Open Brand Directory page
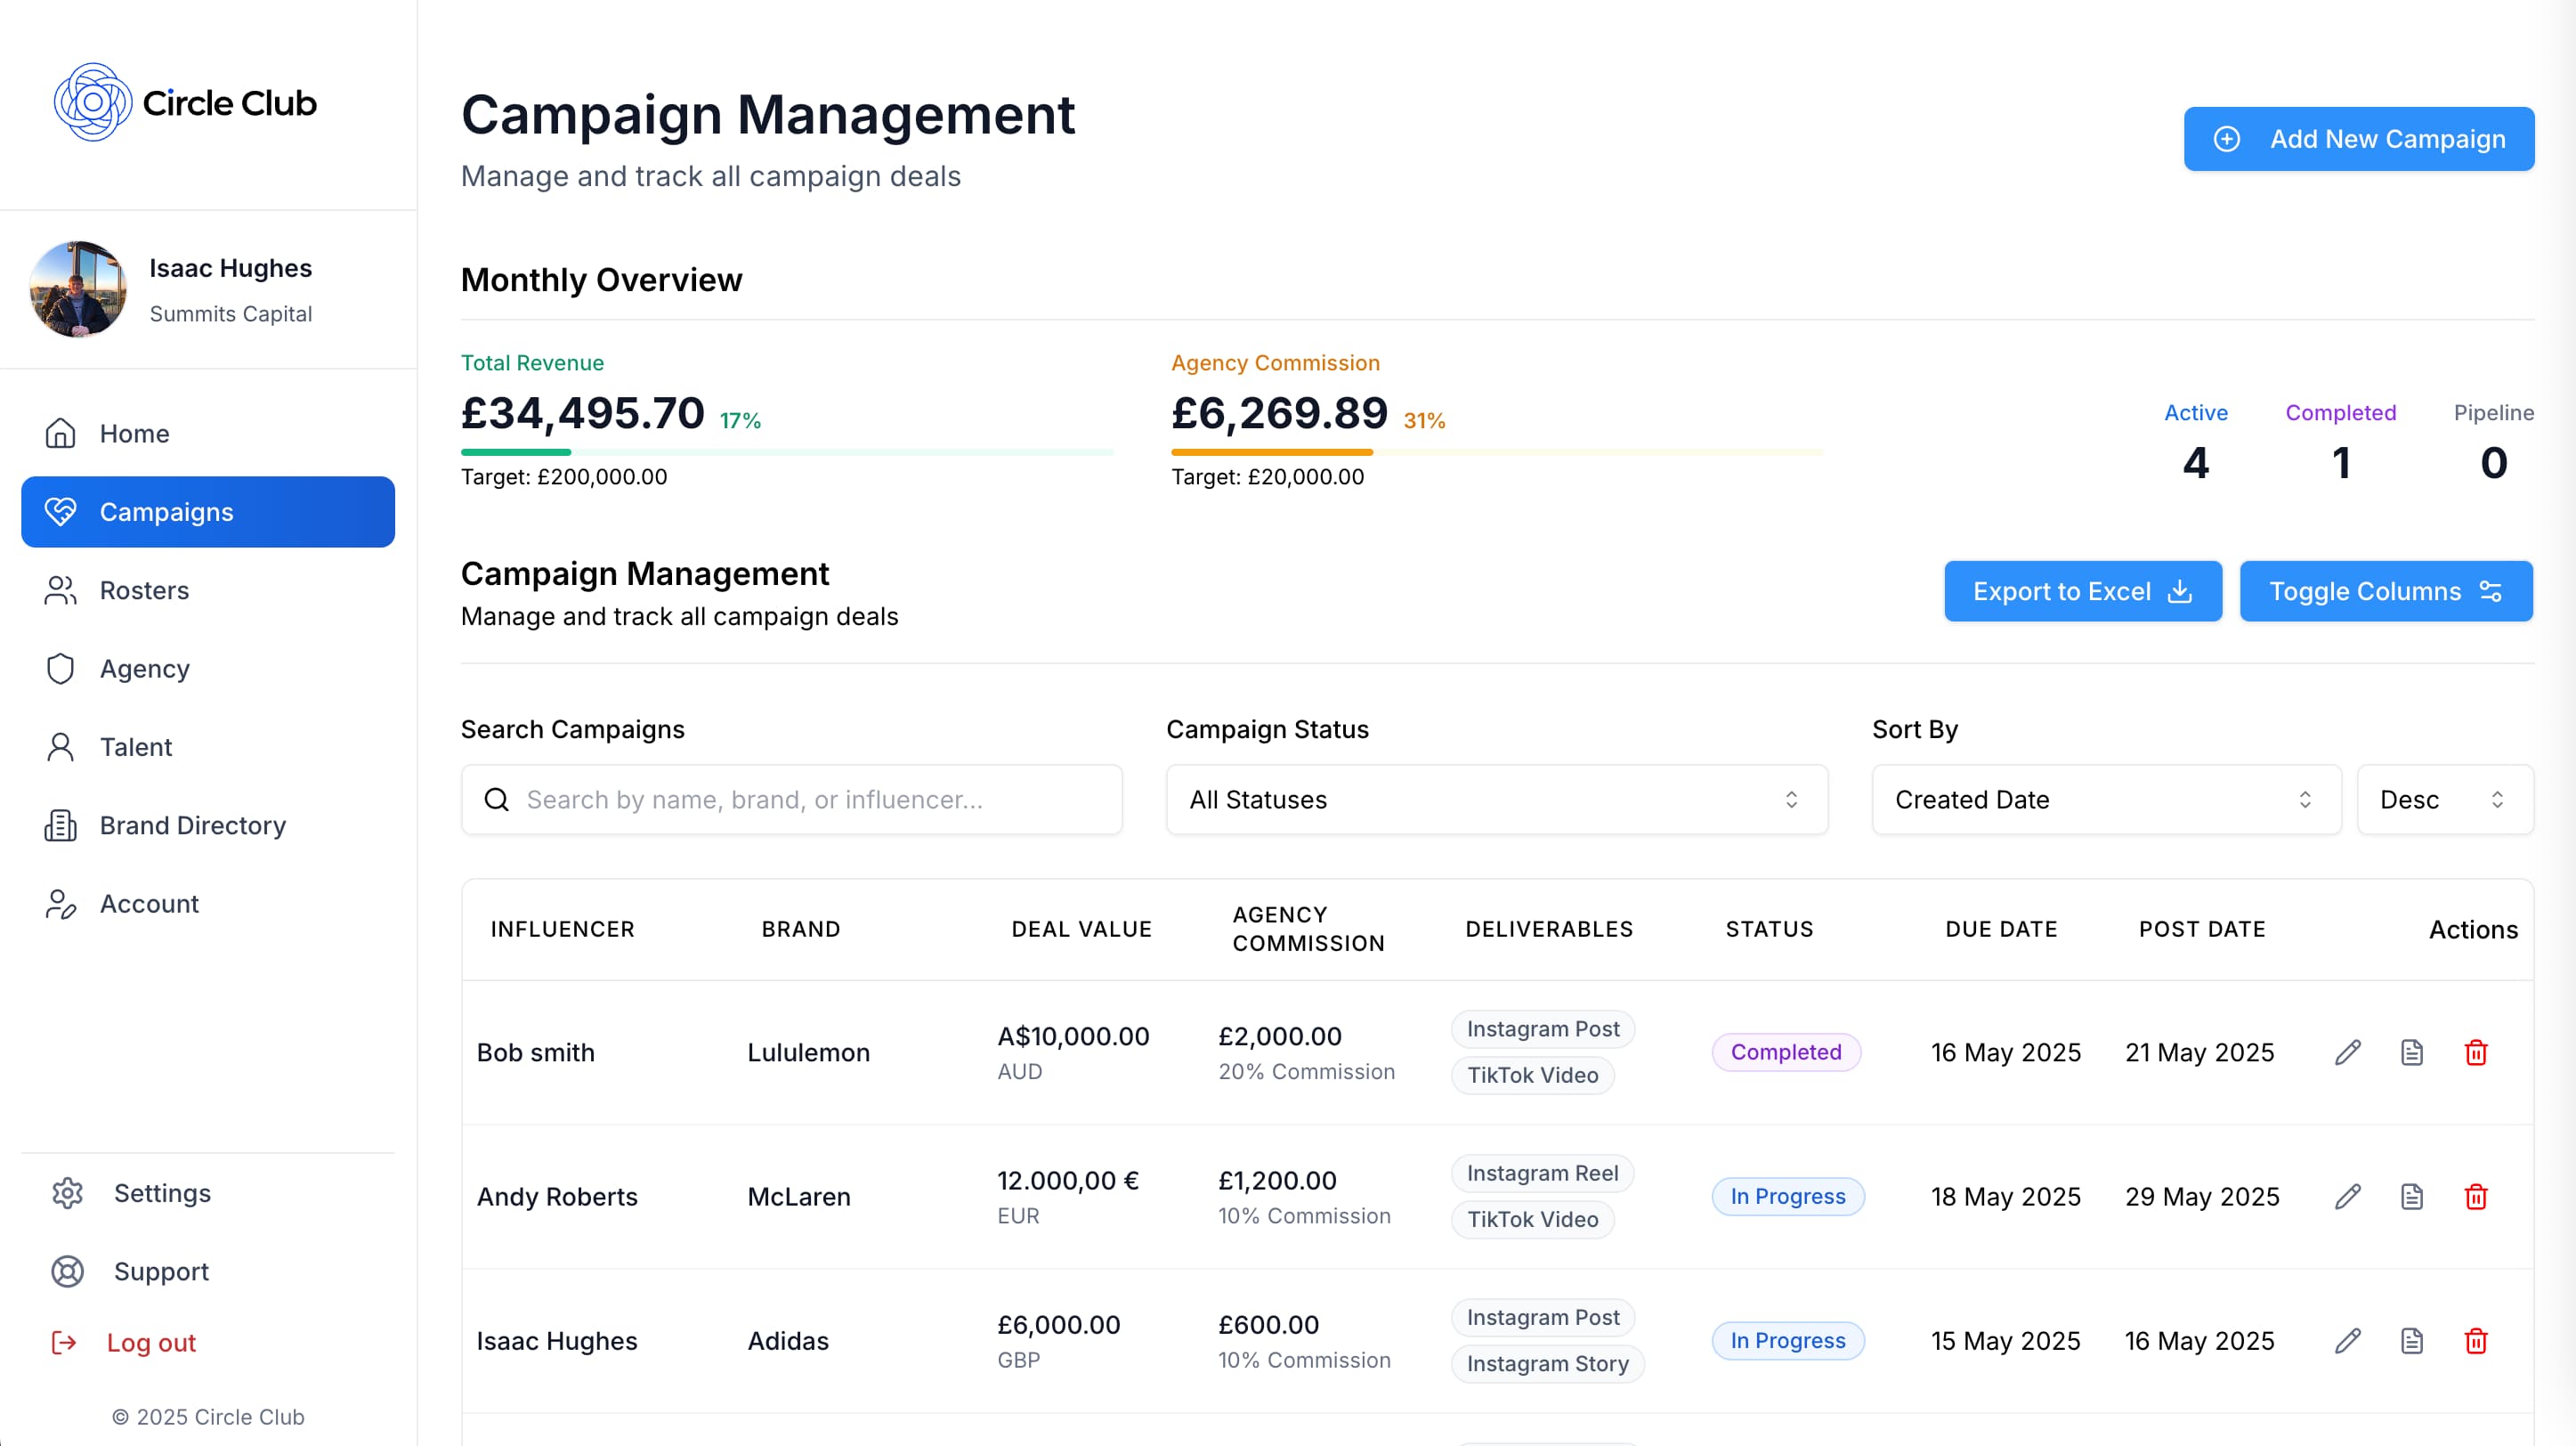The width and height of the screenshot is (2576, 1446). click(192, 825)
